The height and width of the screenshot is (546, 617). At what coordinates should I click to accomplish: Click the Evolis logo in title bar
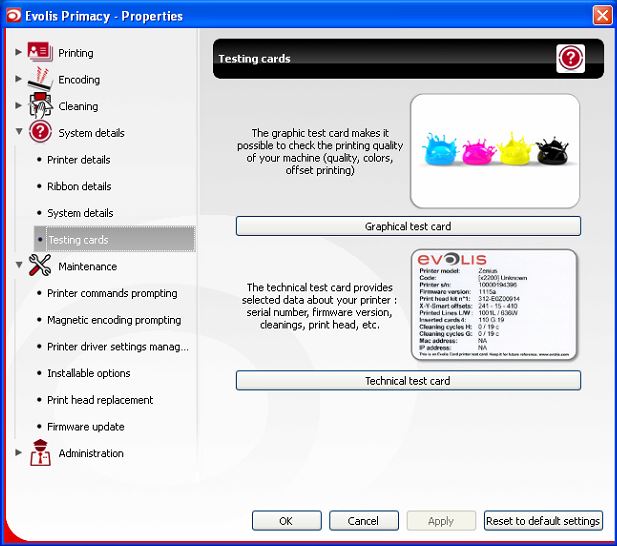tap(13, 16)
